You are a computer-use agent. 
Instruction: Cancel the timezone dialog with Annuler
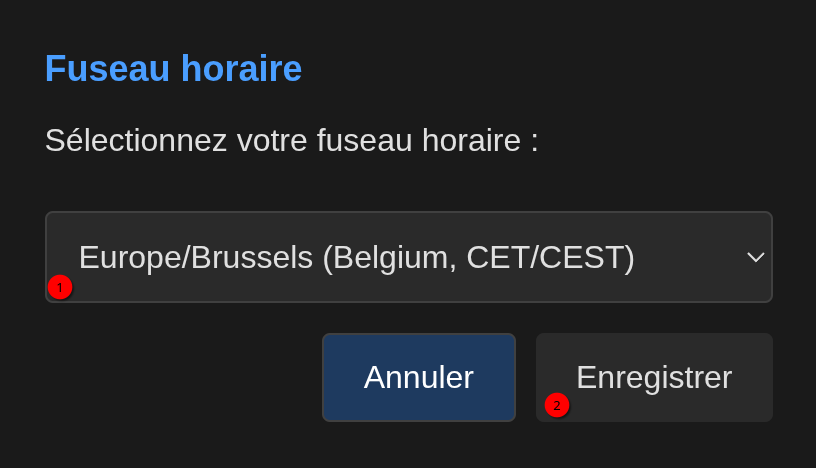click(x=418, y=377)
